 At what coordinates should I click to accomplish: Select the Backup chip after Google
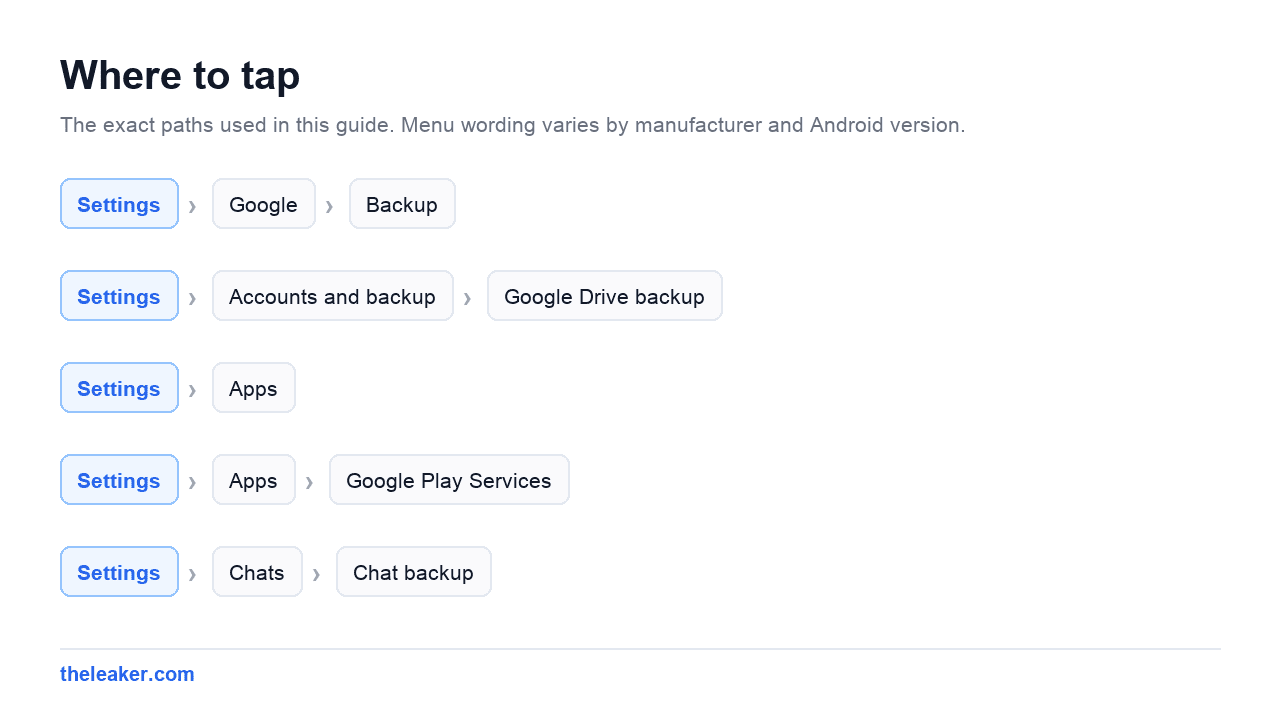point(402,204)
